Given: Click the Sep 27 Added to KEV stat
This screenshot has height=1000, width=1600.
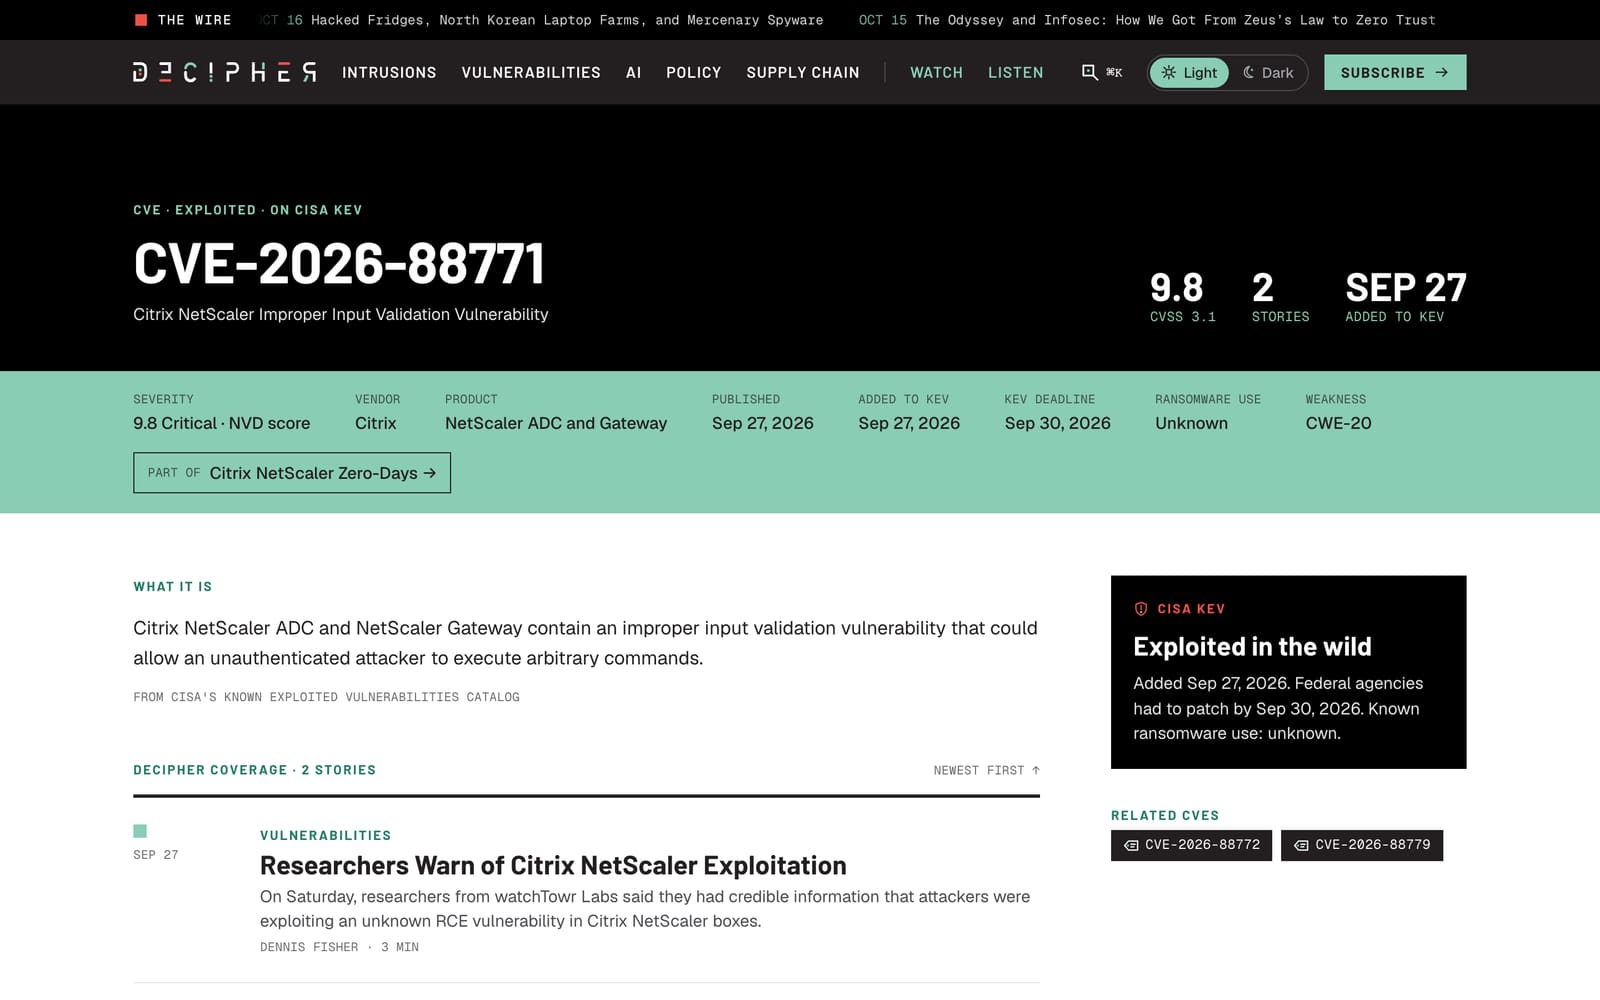Looking at the screenshot, I should pos(1405,297).
